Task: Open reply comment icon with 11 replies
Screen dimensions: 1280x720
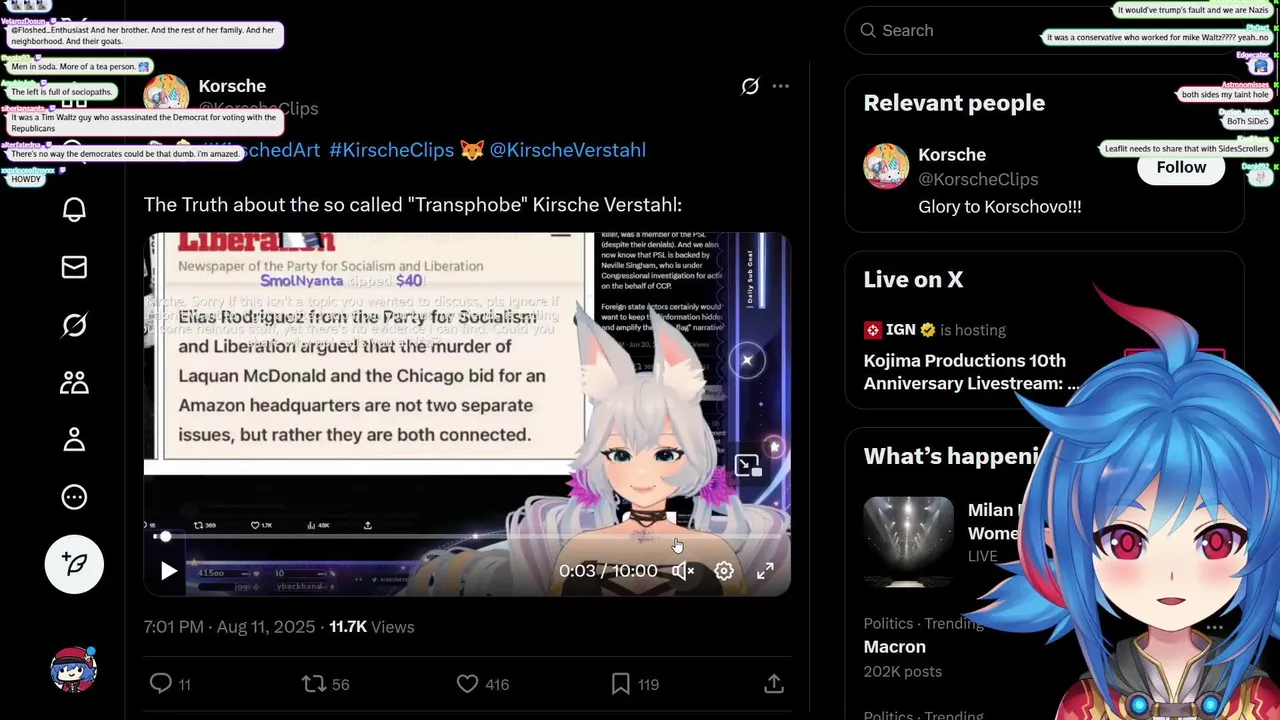Action: tap(170, 684)
